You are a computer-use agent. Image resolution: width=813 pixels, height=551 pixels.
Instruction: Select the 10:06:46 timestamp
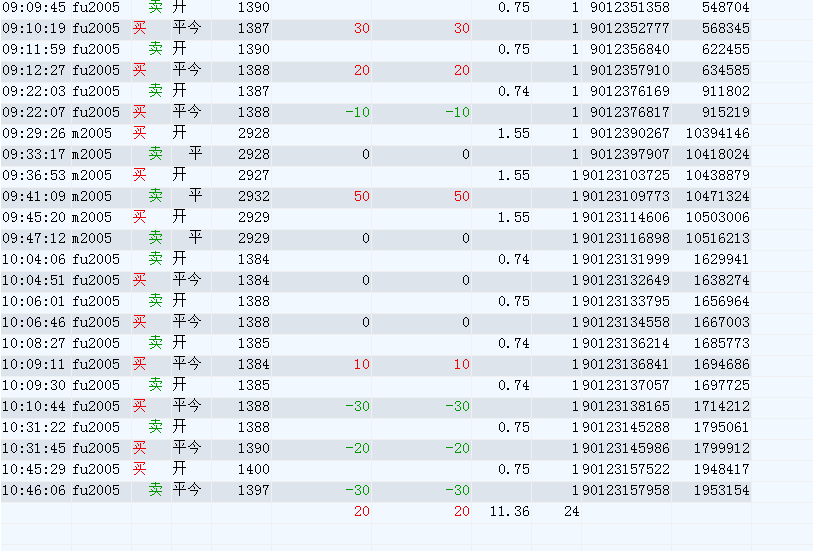[35, 322]
